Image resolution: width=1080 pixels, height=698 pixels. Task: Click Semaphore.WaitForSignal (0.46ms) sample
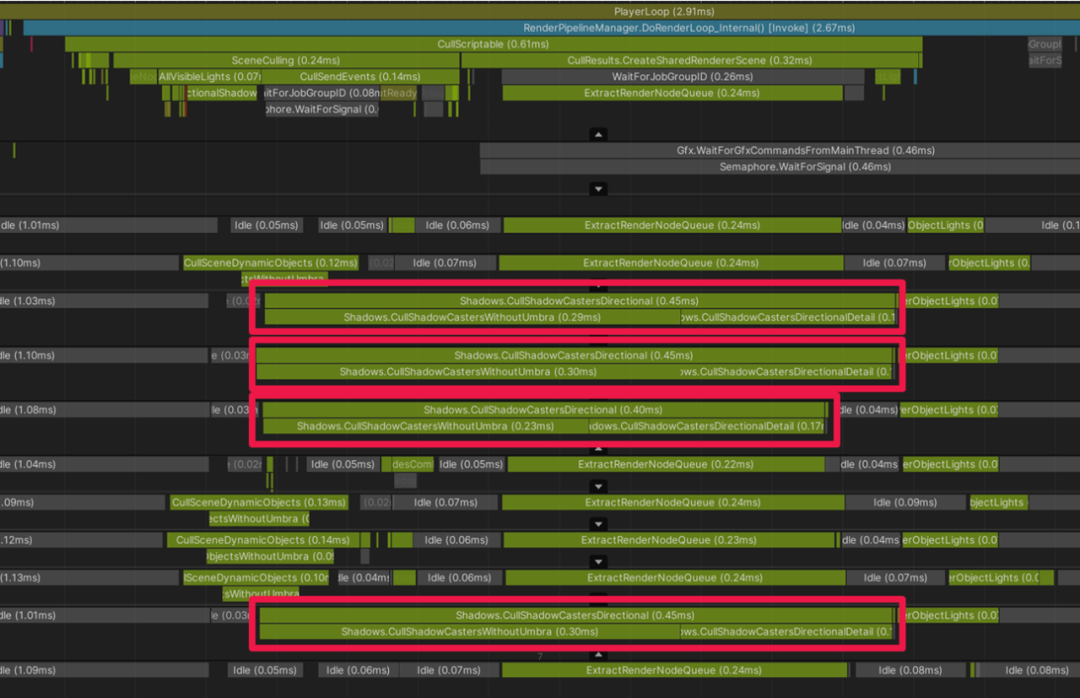pos(780,167)
